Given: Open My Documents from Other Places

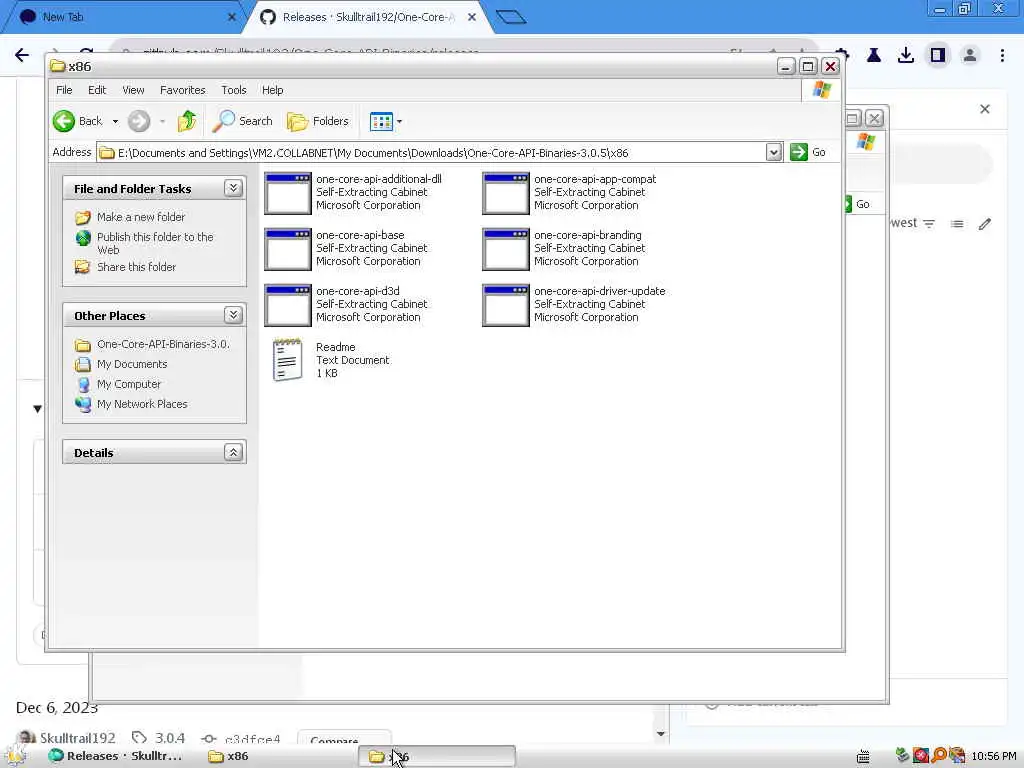Looking at the screenshot, I should pyautogui.click(x=132, y=364).
